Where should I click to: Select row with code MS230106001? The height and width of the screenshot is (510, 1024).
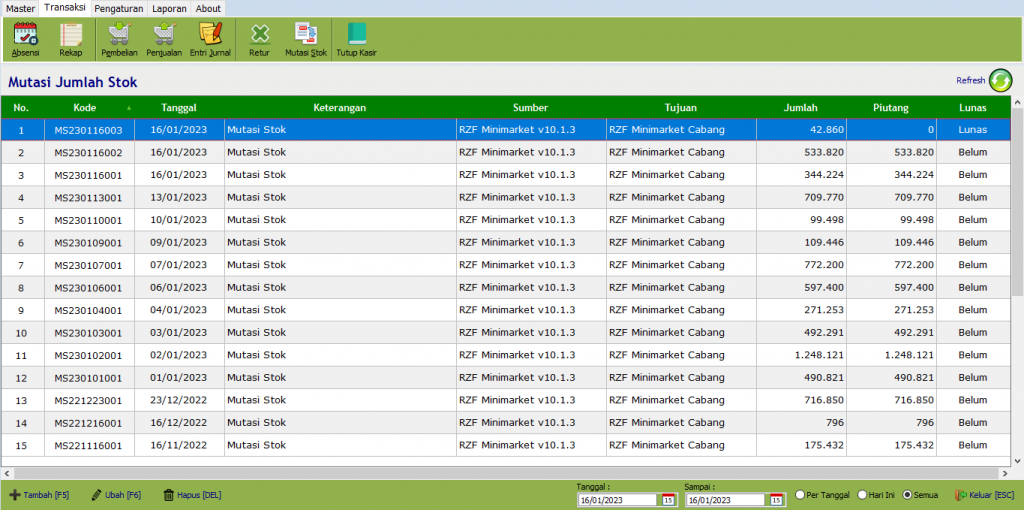[x=505, y=287]
